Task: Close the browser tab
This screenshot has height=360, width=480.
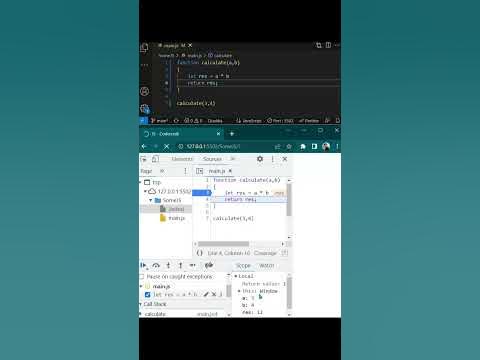Action: point(218,134)
